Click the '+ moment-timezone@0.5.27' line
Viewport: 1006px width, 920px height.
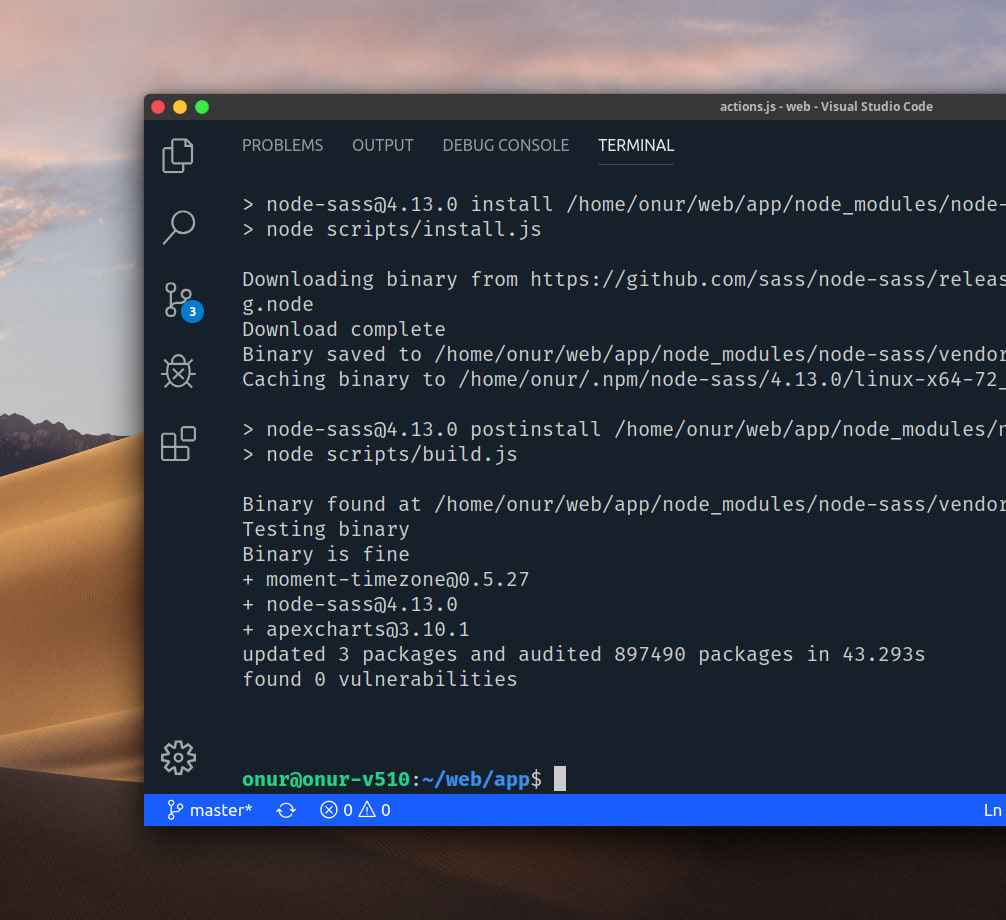coord(386,579)
